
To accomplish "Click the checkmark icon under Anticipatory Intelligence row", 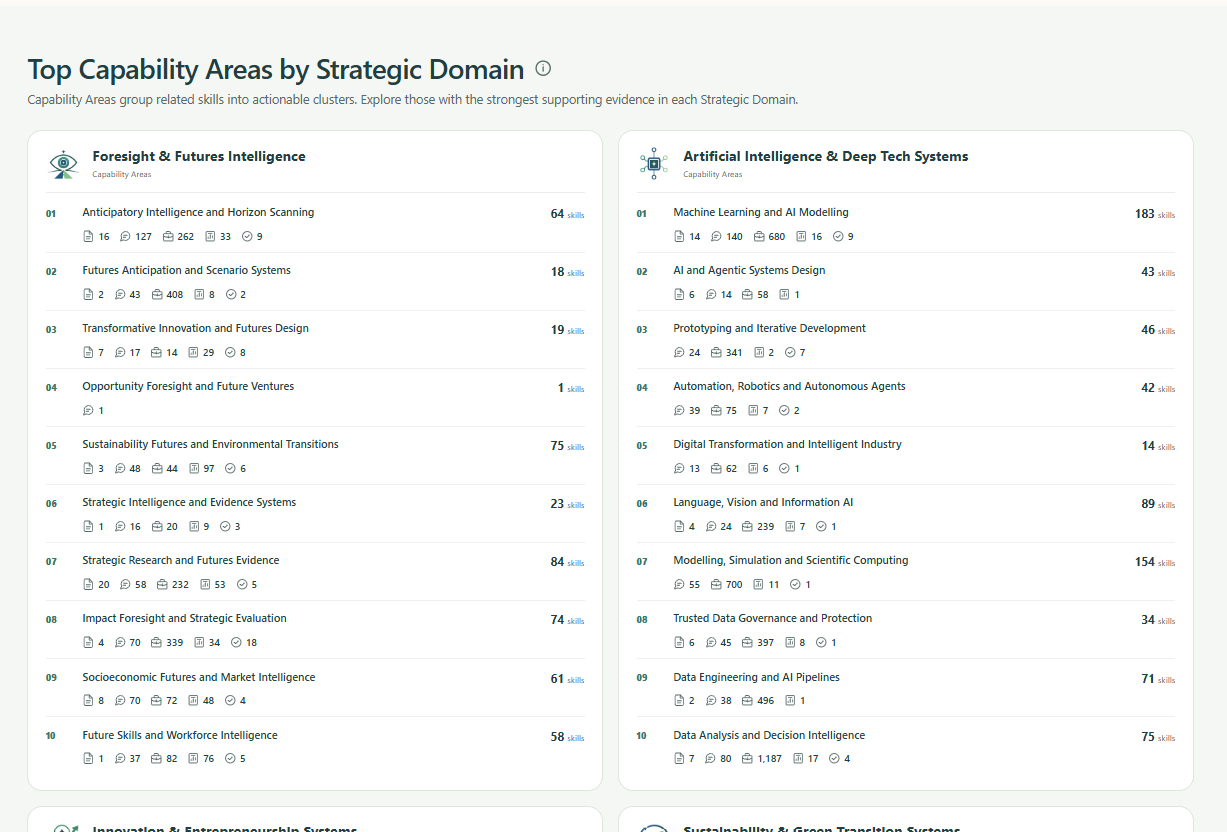I will click(246, 237).
